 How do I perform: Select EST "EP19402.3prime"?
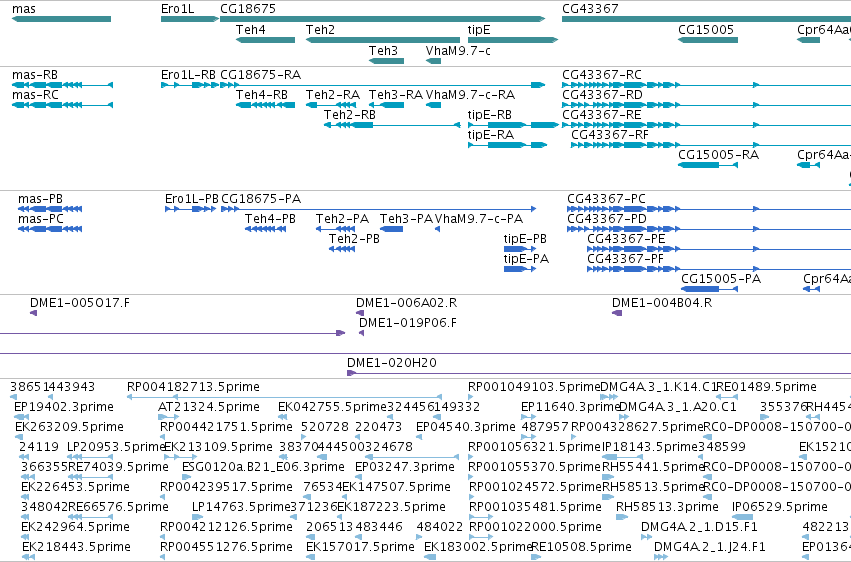point(64,407)
